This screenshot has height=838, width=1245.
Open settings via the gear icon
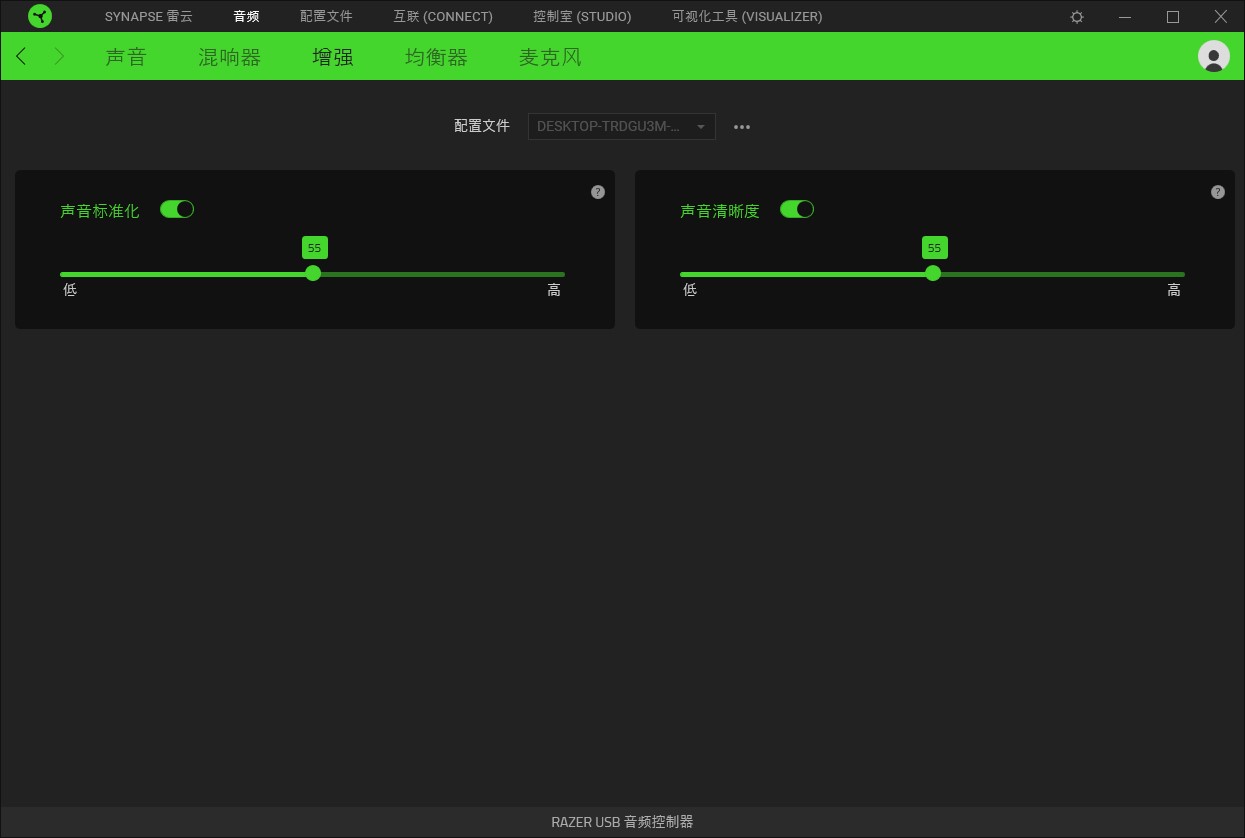click(1077, 17)
